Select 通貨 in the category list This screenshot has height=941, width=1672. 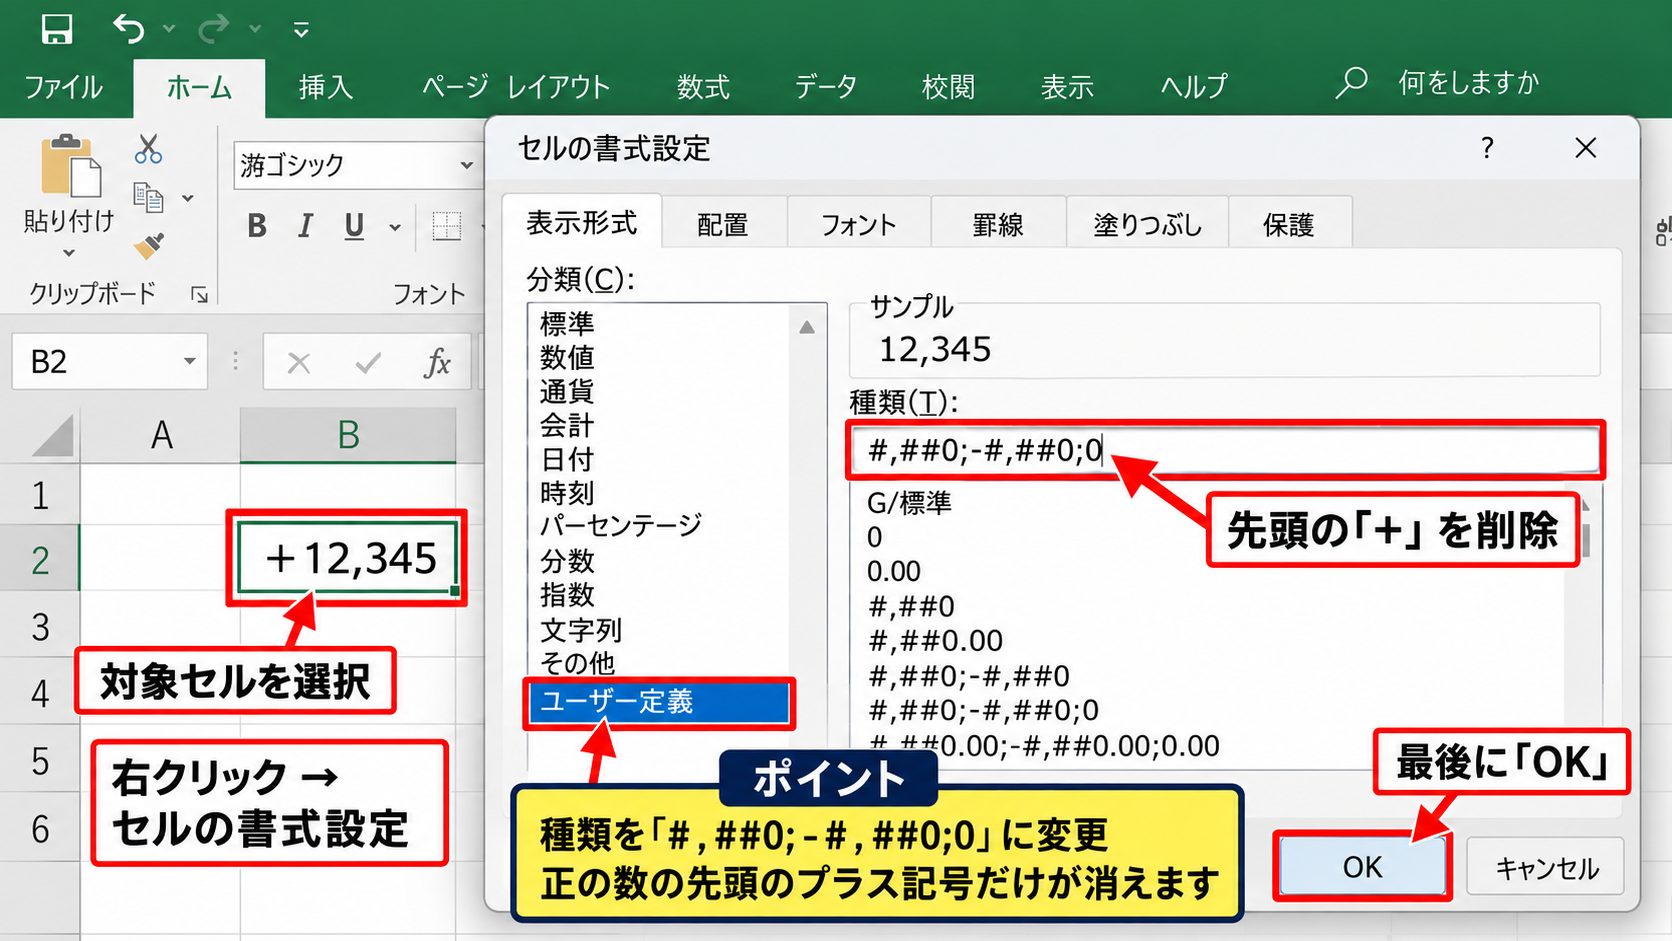(567, 391)
